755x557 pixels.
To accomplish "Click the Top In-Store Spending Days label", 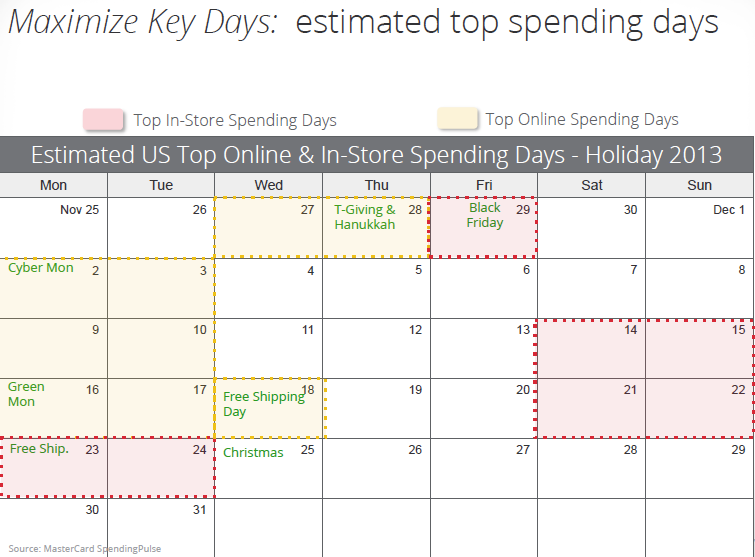I will 235,120.
